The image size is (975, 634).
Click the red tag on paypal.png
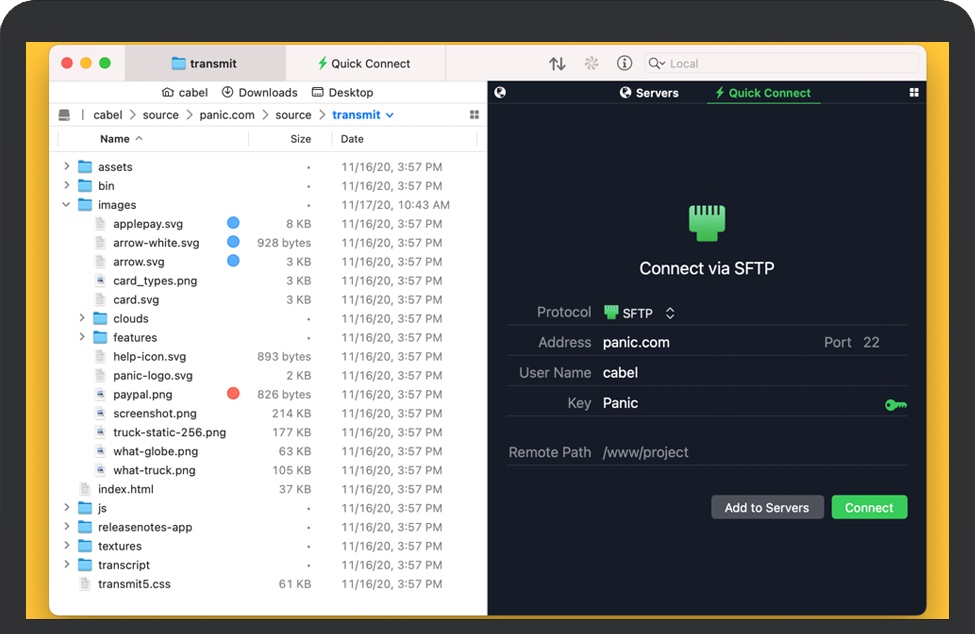point(233,394)
